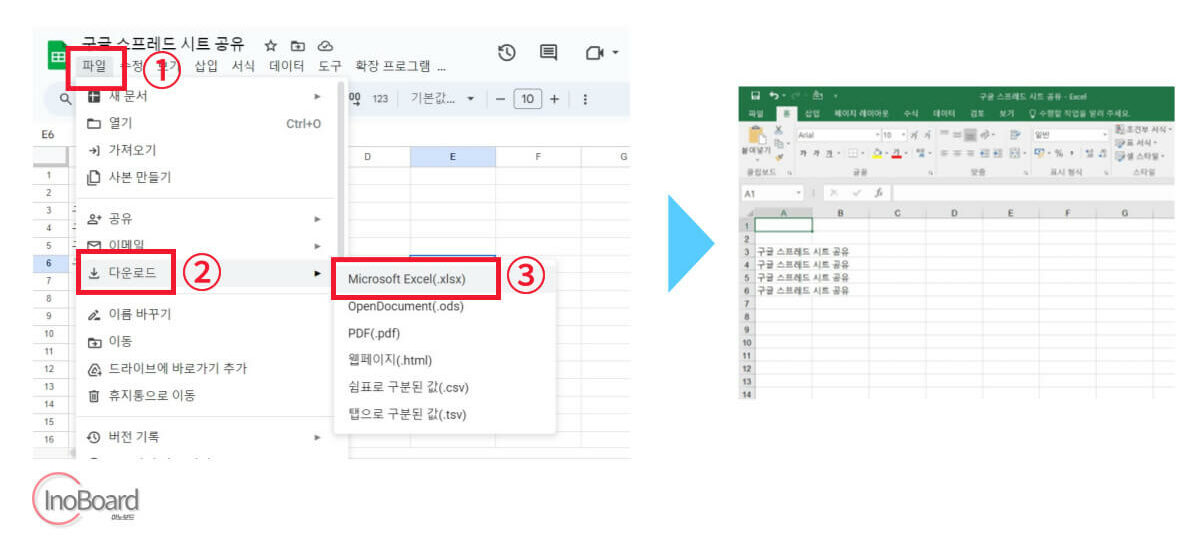Screen dimensions: 1200x543
Task: Expand the 공유 submenu
Action: point(317,218)
